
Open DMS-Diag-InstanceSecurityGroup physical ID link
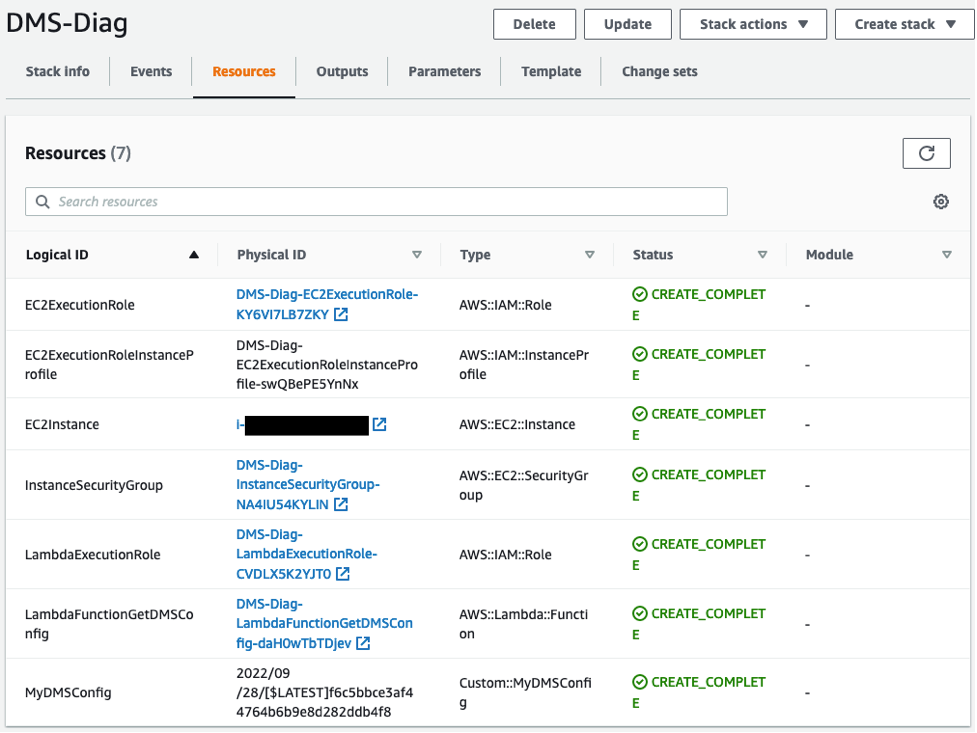click(x=308, y=485)
